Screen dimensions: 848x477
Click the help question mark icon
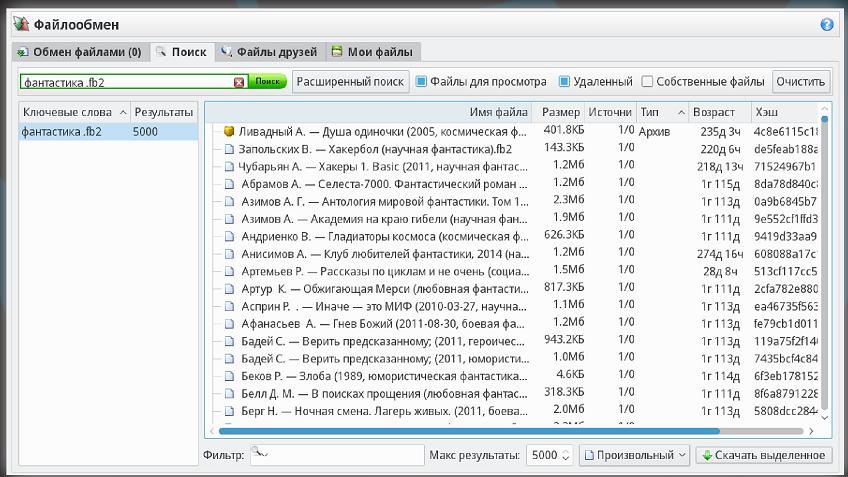827,24
